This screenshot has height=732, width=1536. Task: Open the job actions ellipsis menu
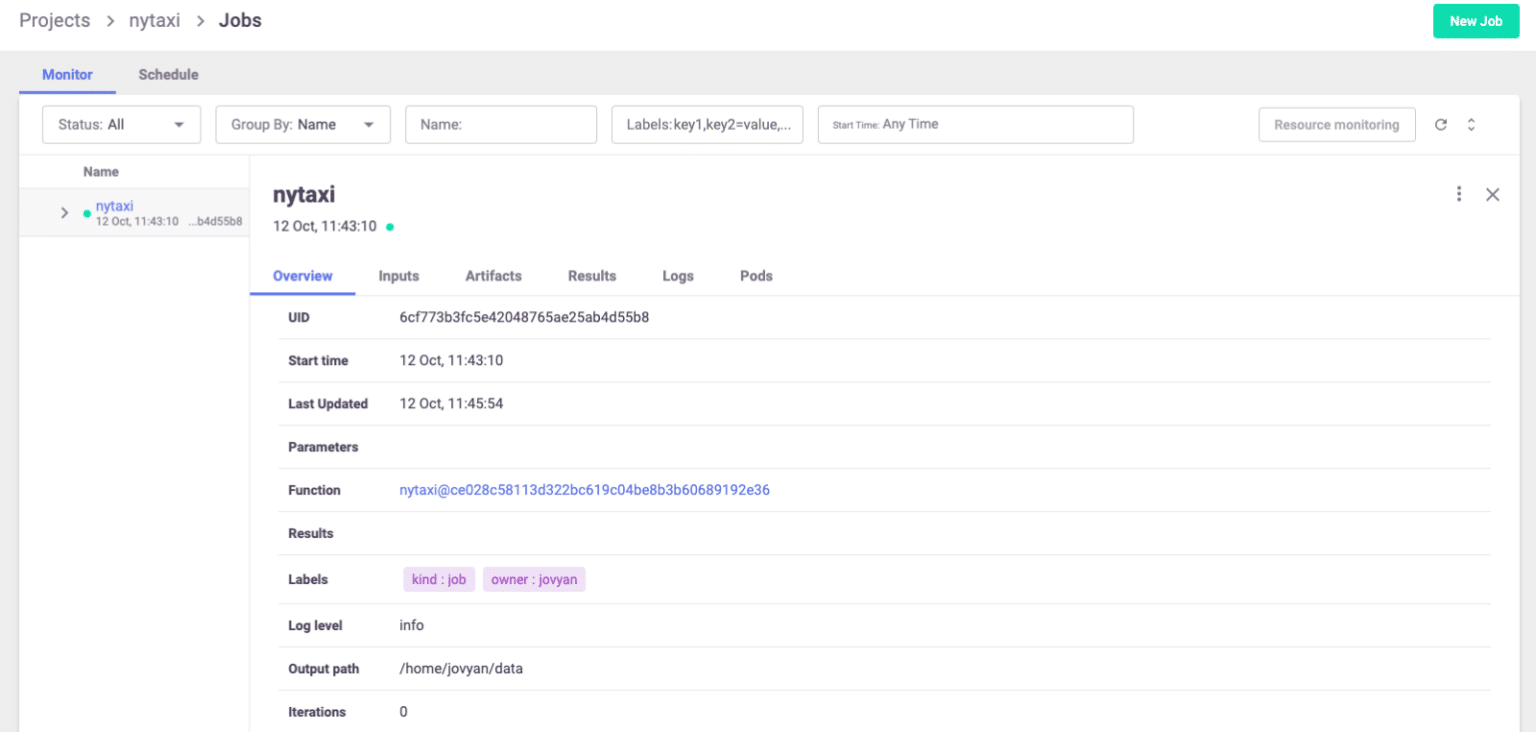tap(1459, 194)
